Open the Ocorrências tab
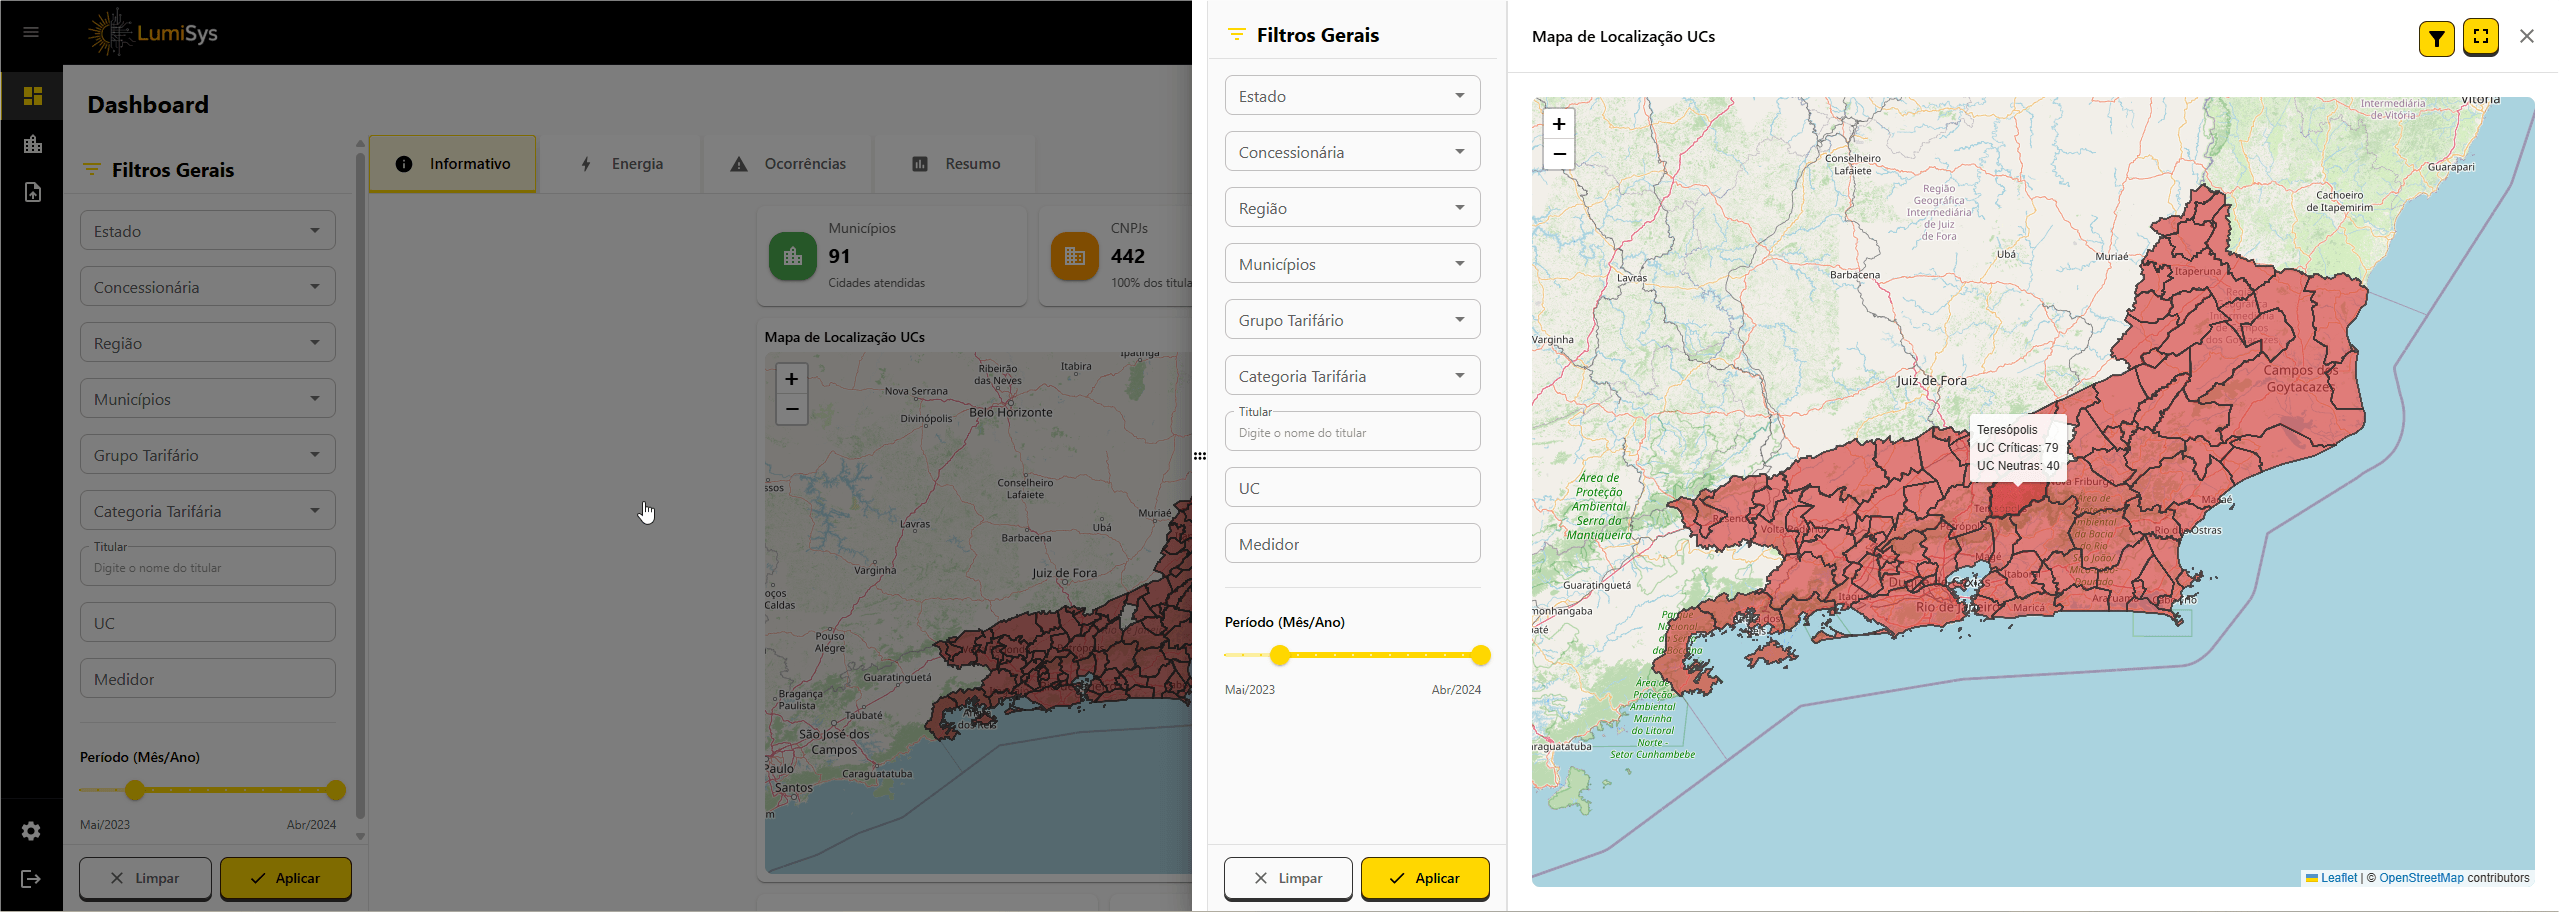This screenshot has width=2559, height=912. tap(787, 163)
